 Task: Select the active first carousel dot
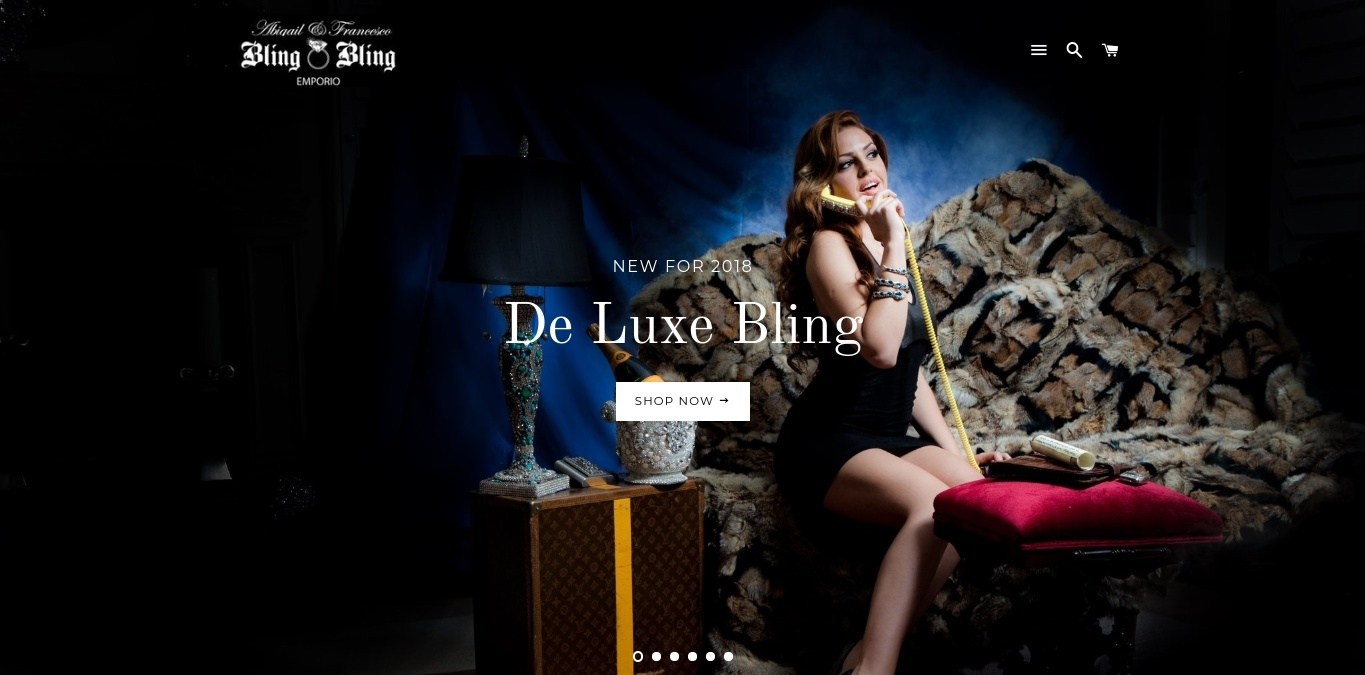click(x=638, y=657)
